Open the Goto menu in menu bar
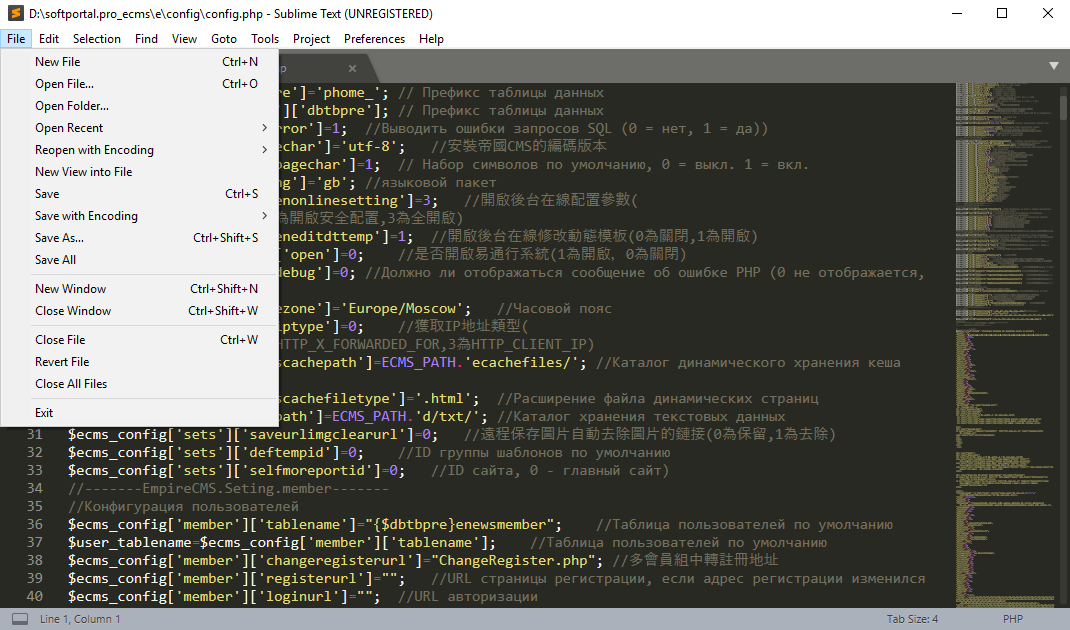The width and height of the screenshot is (1070, 630). click(224, 39)
